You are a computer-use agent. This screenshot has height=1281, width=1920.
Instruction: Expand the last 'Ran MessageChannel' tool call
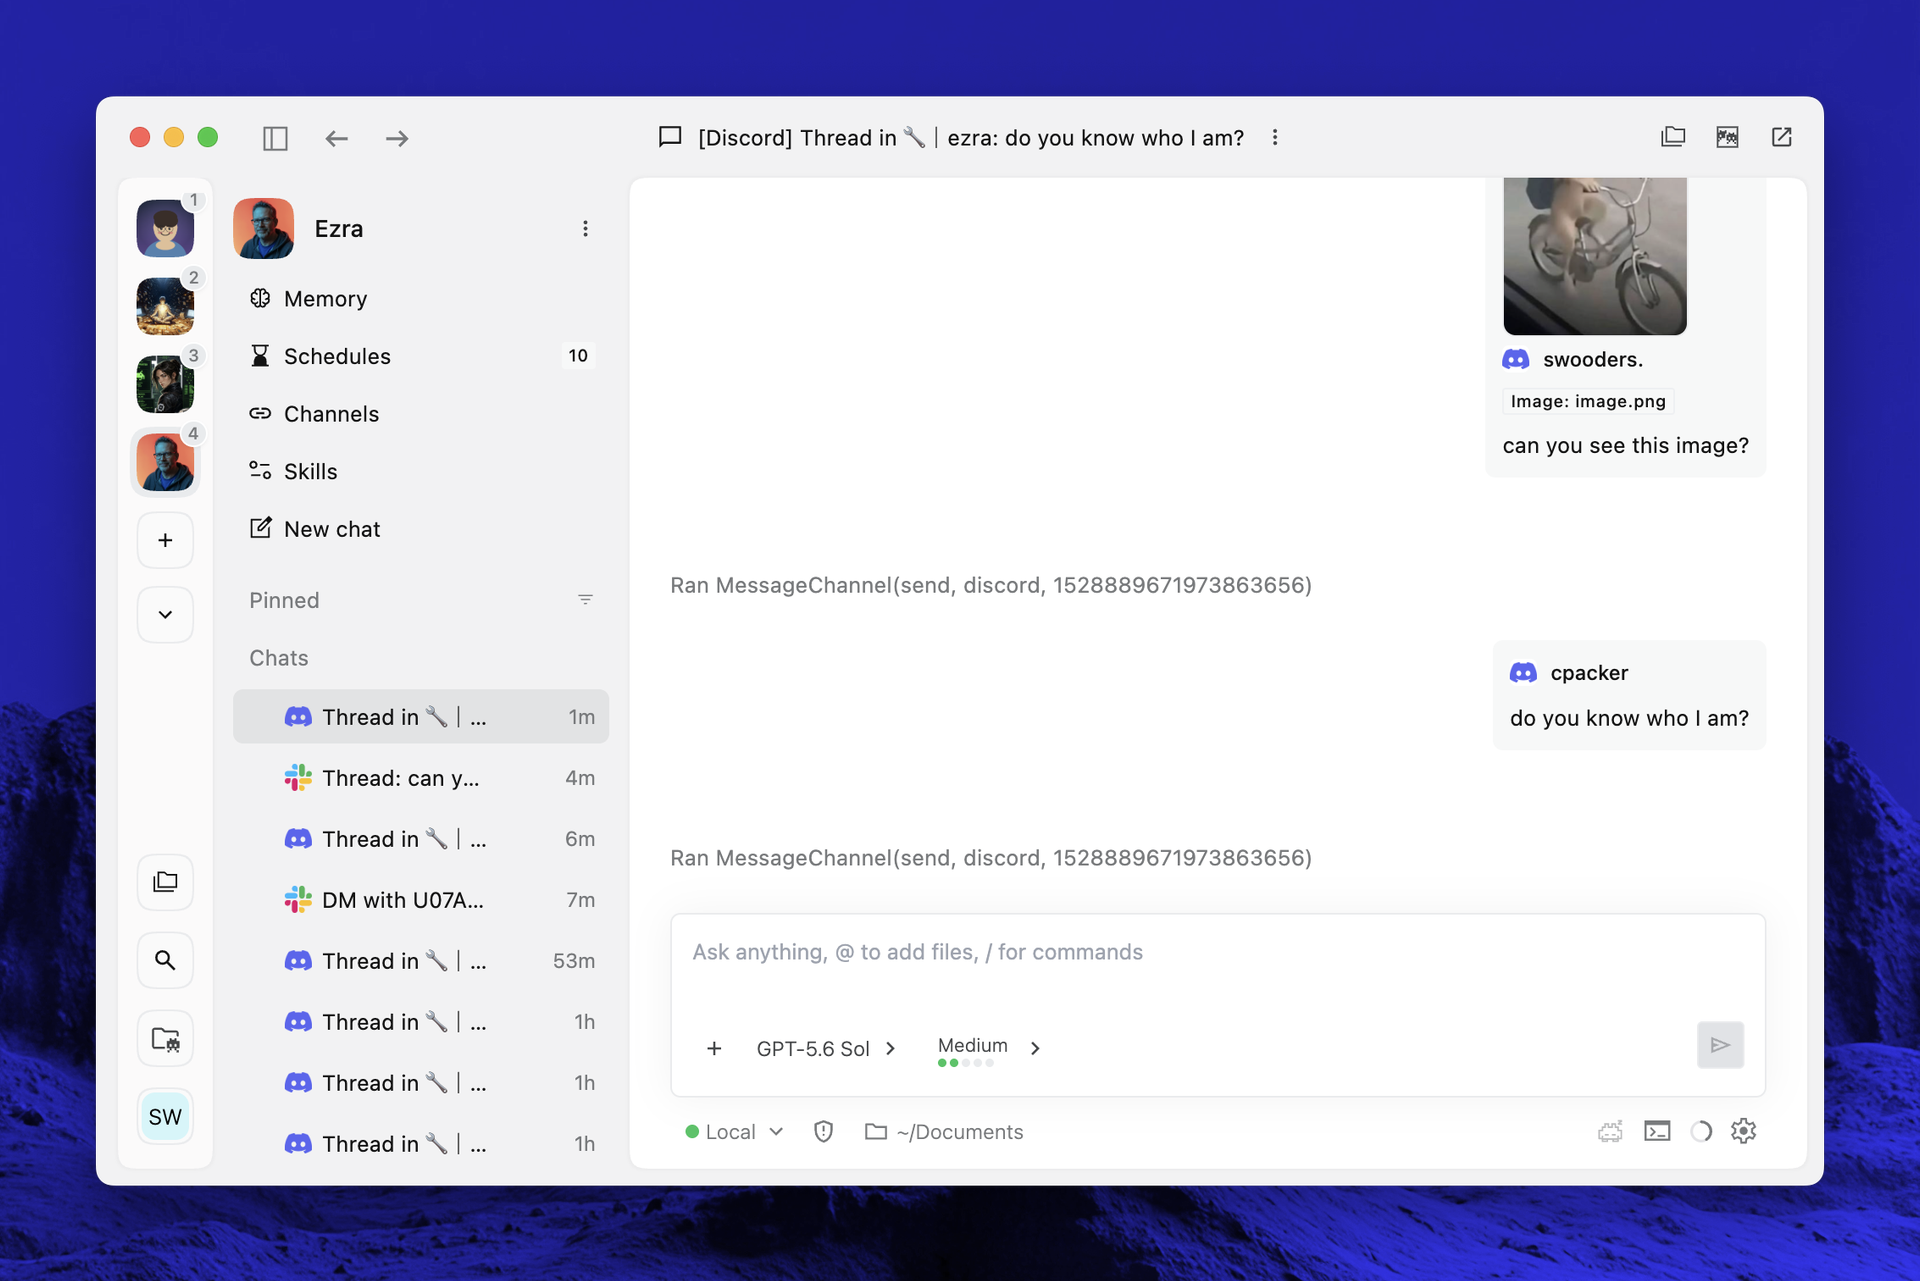pos(990,858)
